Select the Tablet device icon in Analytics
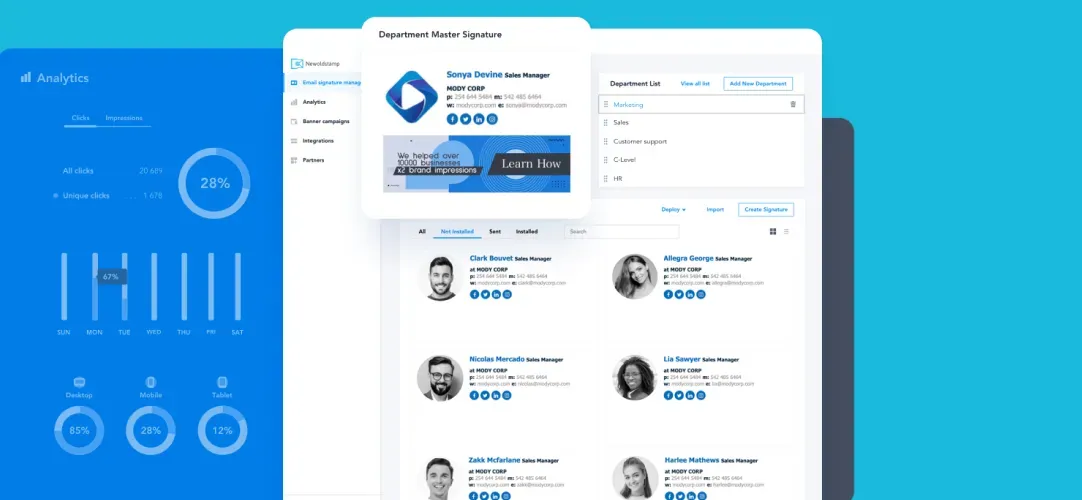The height and width of the screenshot is (500, 1082). (x=222, y=382)
